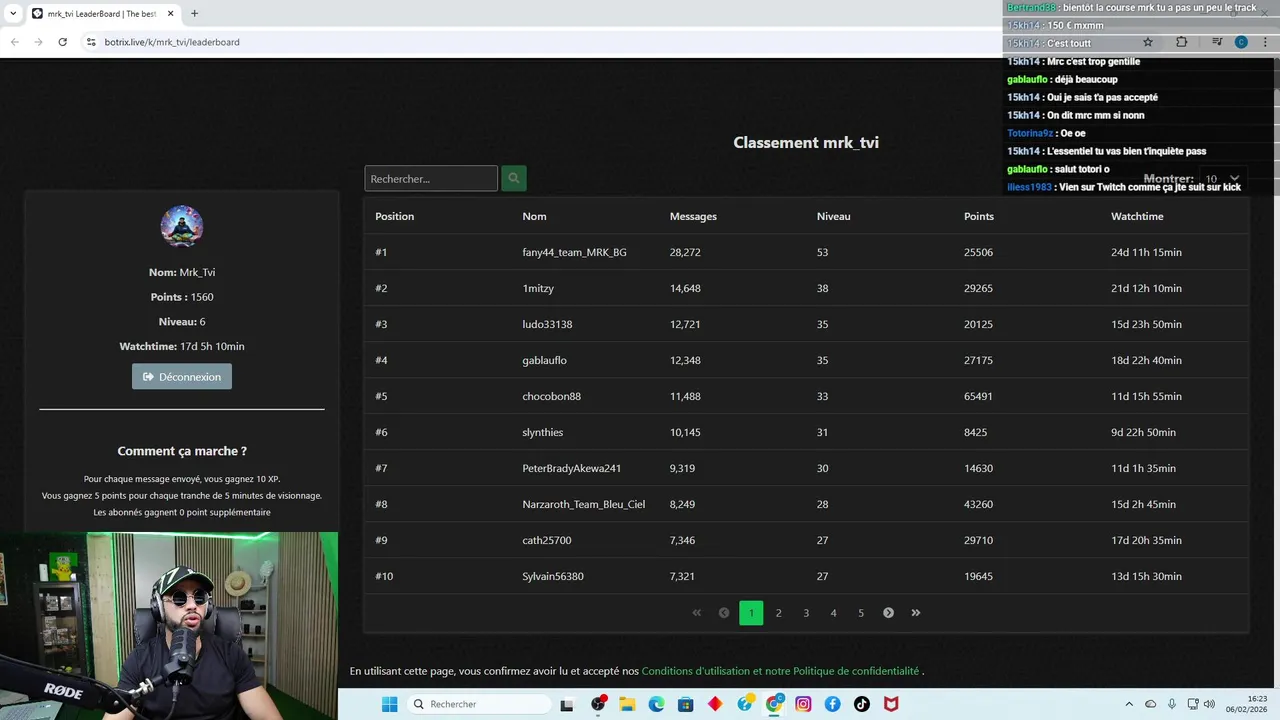Go to leaderboard page 4
The height and width of the screenshot is (720, 1280).
[x=833, y=613]
